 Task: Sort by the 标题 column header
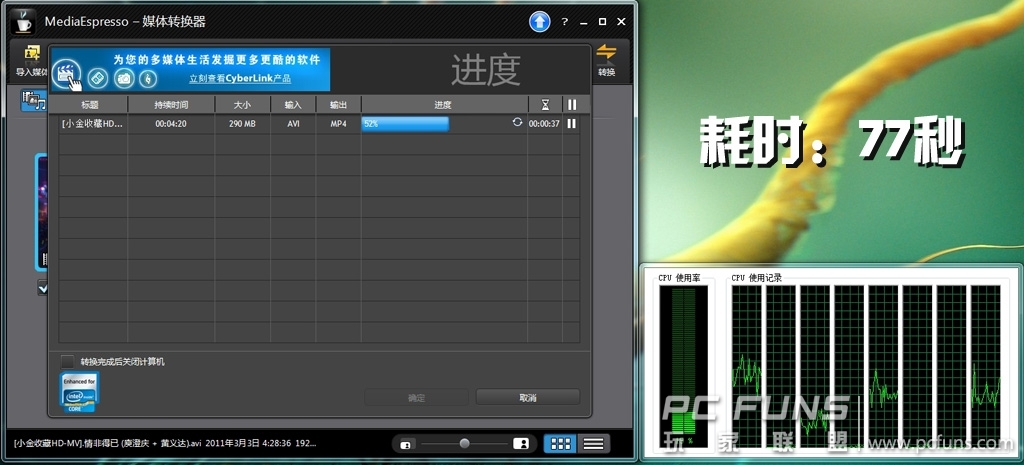pyautogui.click(x=90, y=104)
